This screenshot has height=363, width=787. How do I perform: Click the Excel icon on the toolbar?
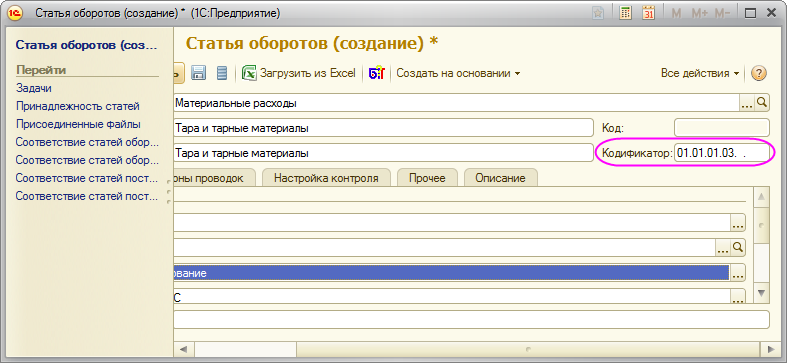pos(249,73)
